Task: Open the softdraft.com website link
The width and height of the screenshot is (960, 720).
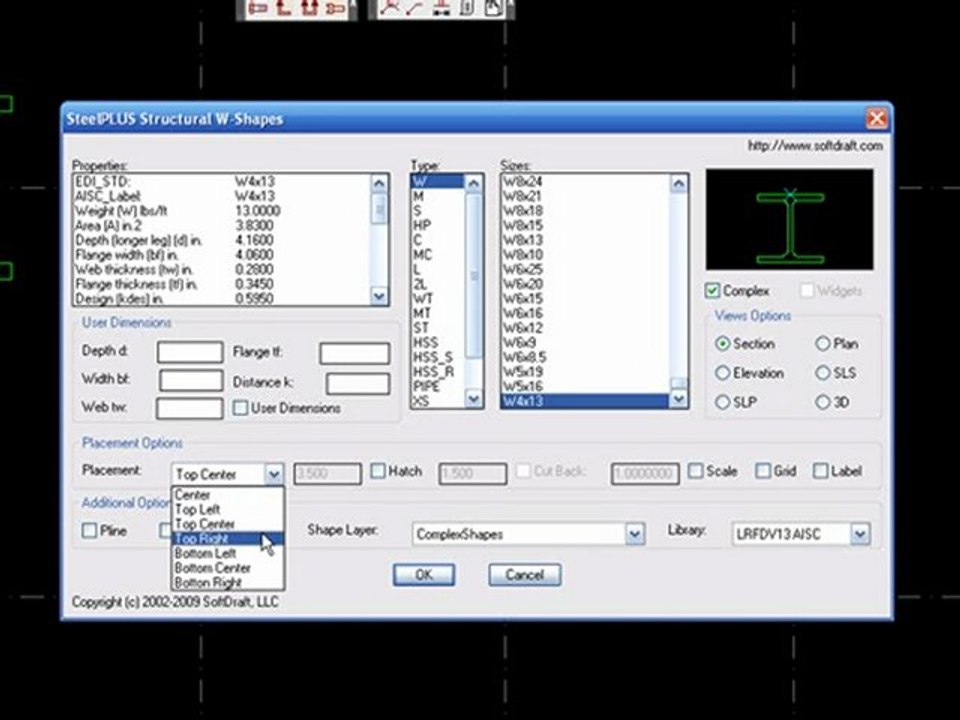Action: point(815,146)
